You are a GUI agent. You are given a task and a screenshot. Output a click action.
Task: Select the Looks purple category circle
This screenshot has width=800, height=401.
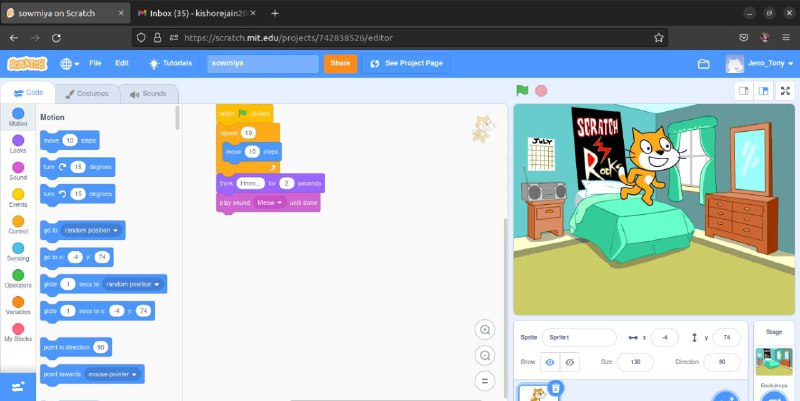18,139
